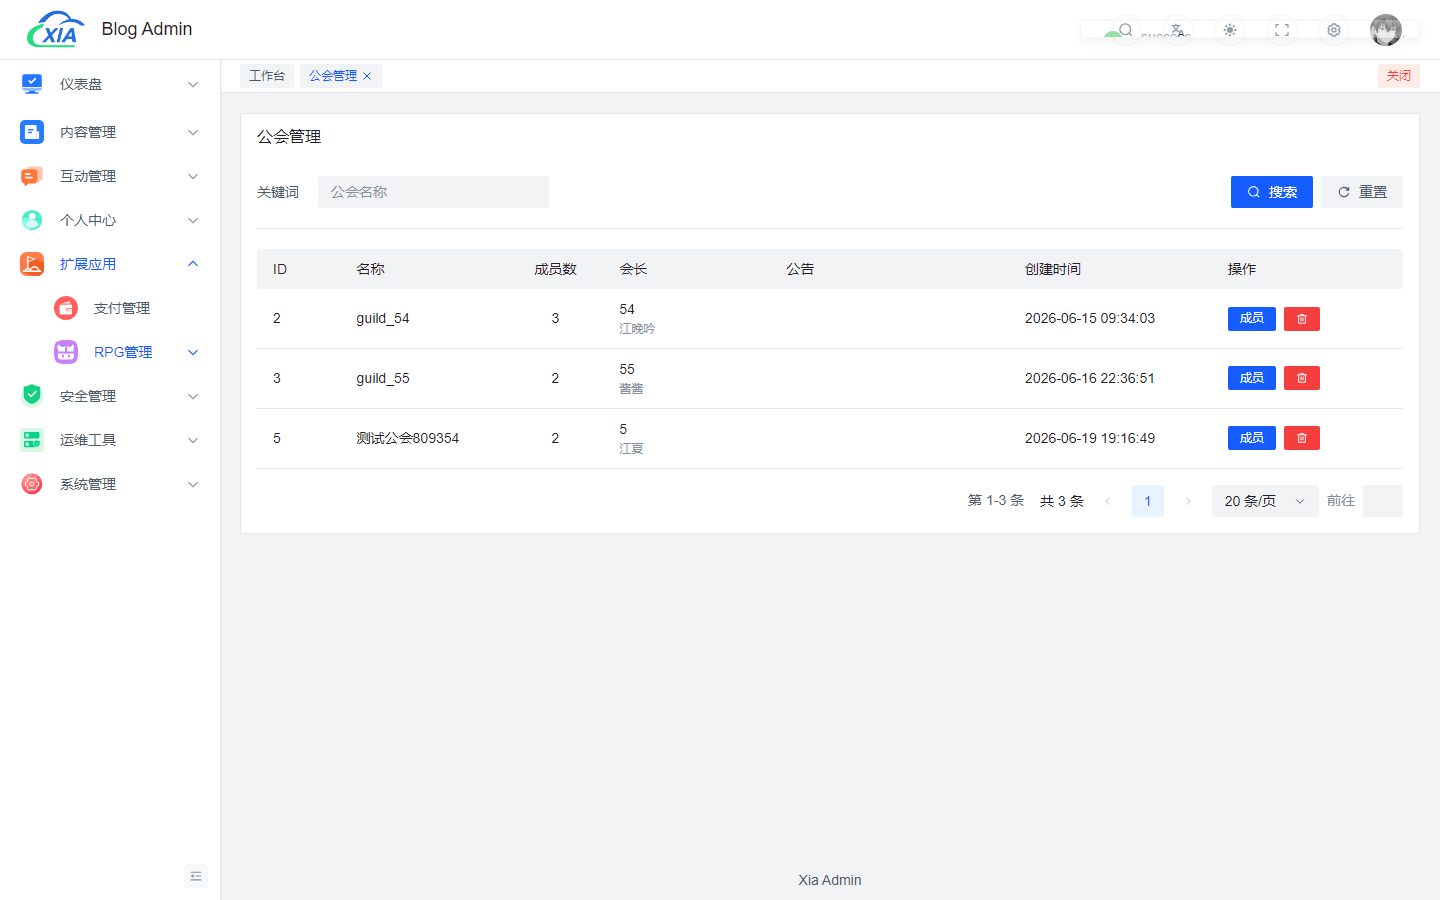Open RPG管理 menu item

[x=123, y=352]
